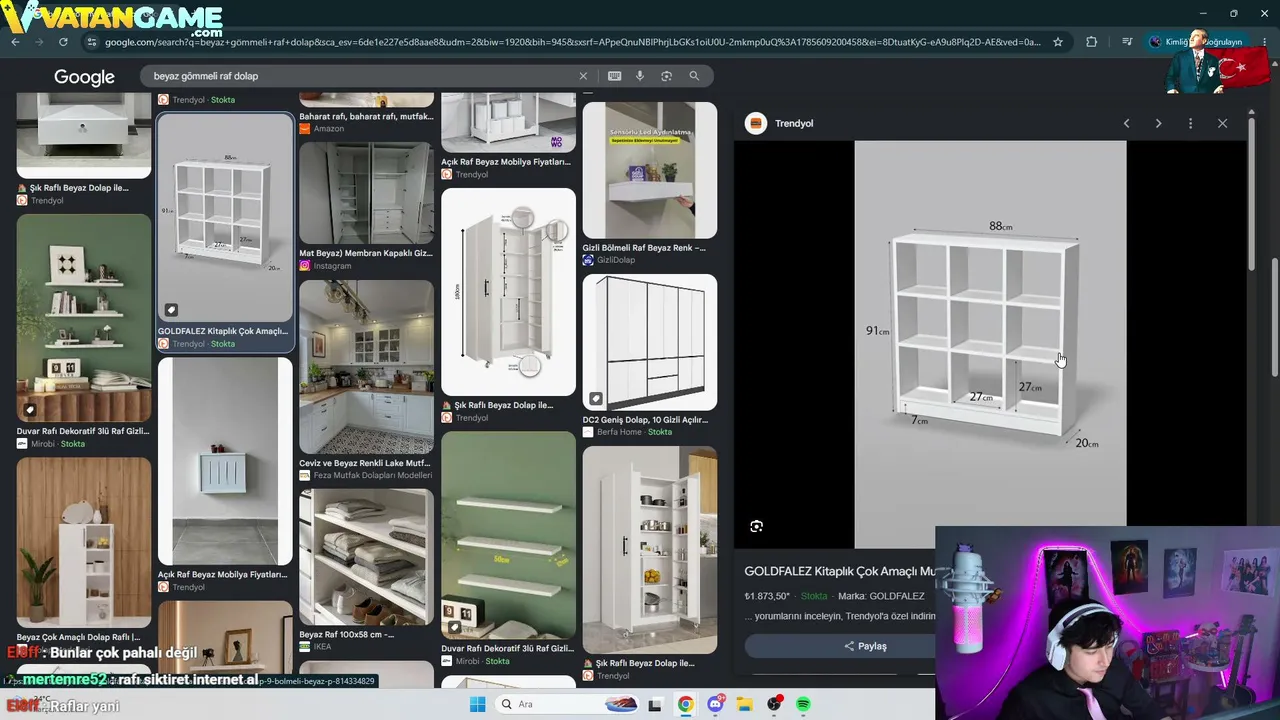The height and width of the screenshot is (720, 1280).
Task: Click the Baharat rafı, baharat rafı caption
Action: tap(366, 116)
